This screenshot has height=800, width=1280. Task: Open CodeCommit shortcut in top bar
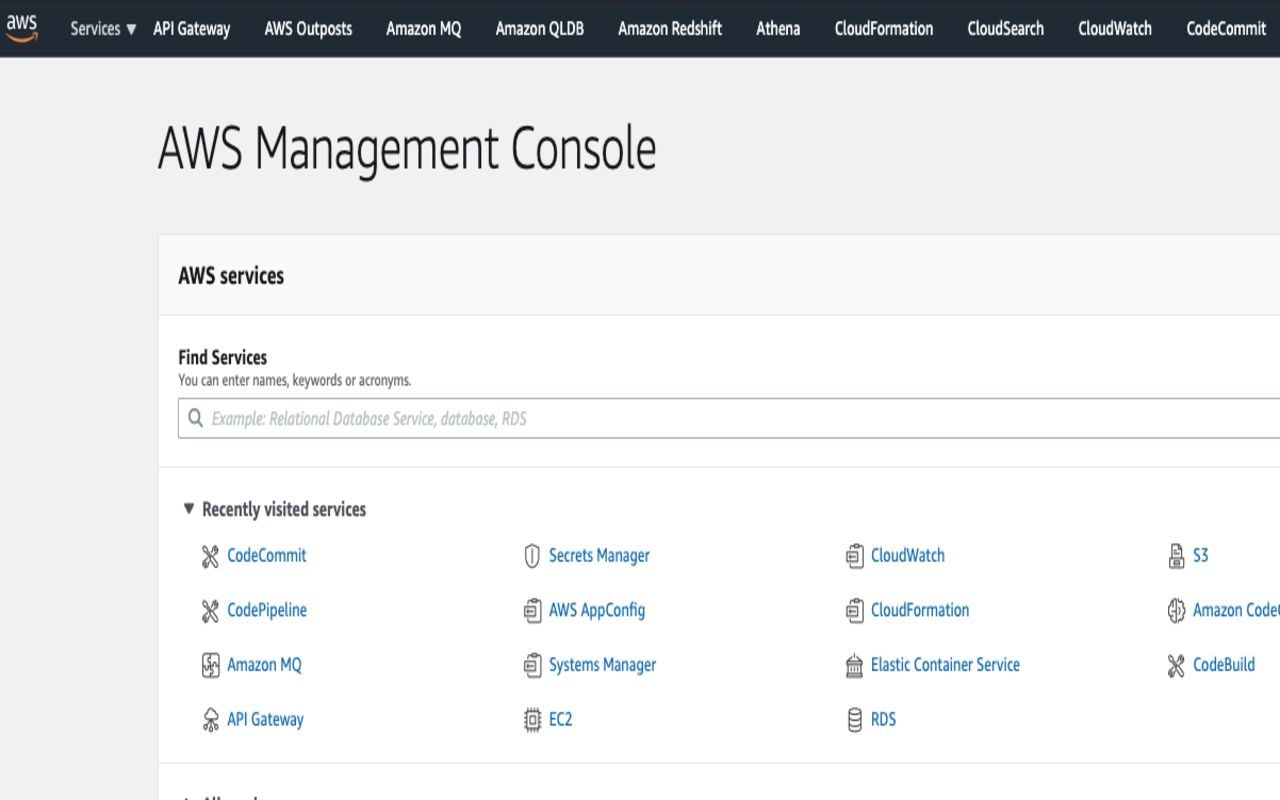(1227, 29)
